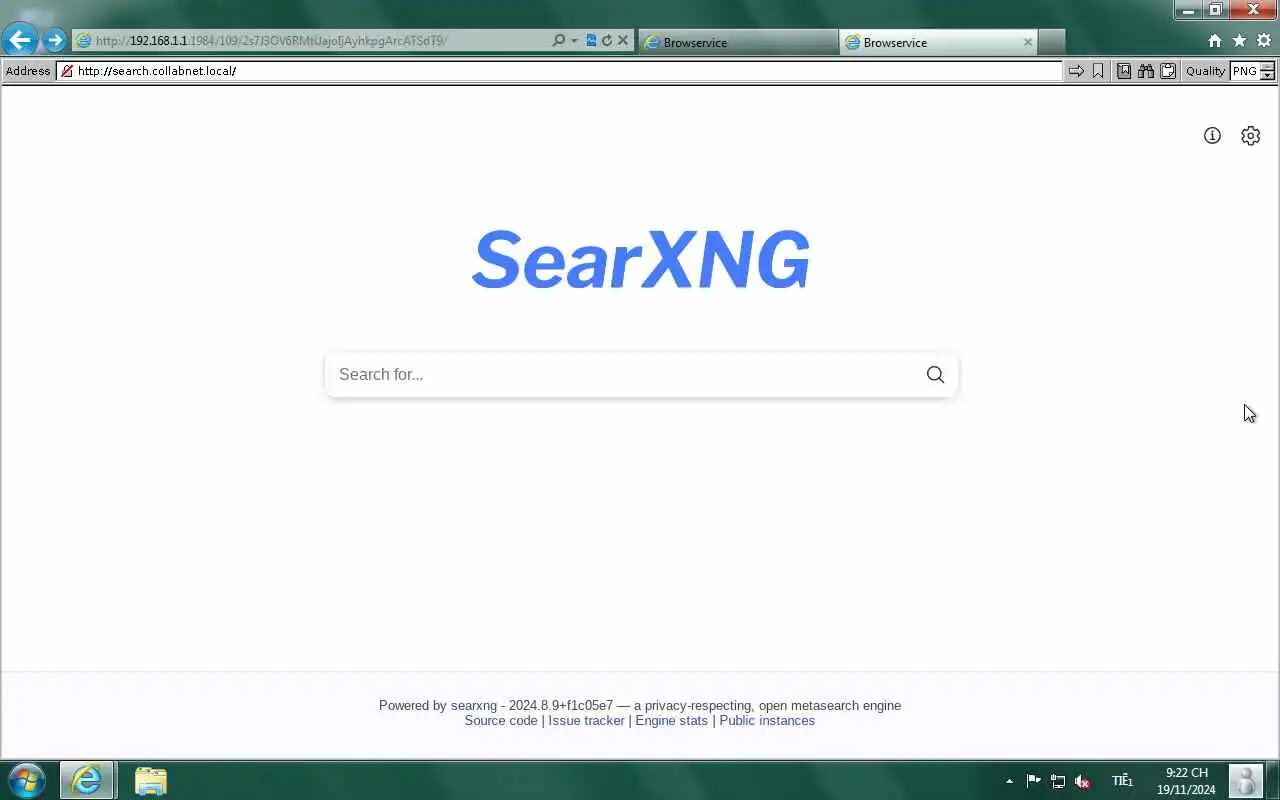Image resolution: width=1280 pixels, height=800 pixels.
Task: Click the compatibility view icon in IE address bar
Action: [591, 41]
